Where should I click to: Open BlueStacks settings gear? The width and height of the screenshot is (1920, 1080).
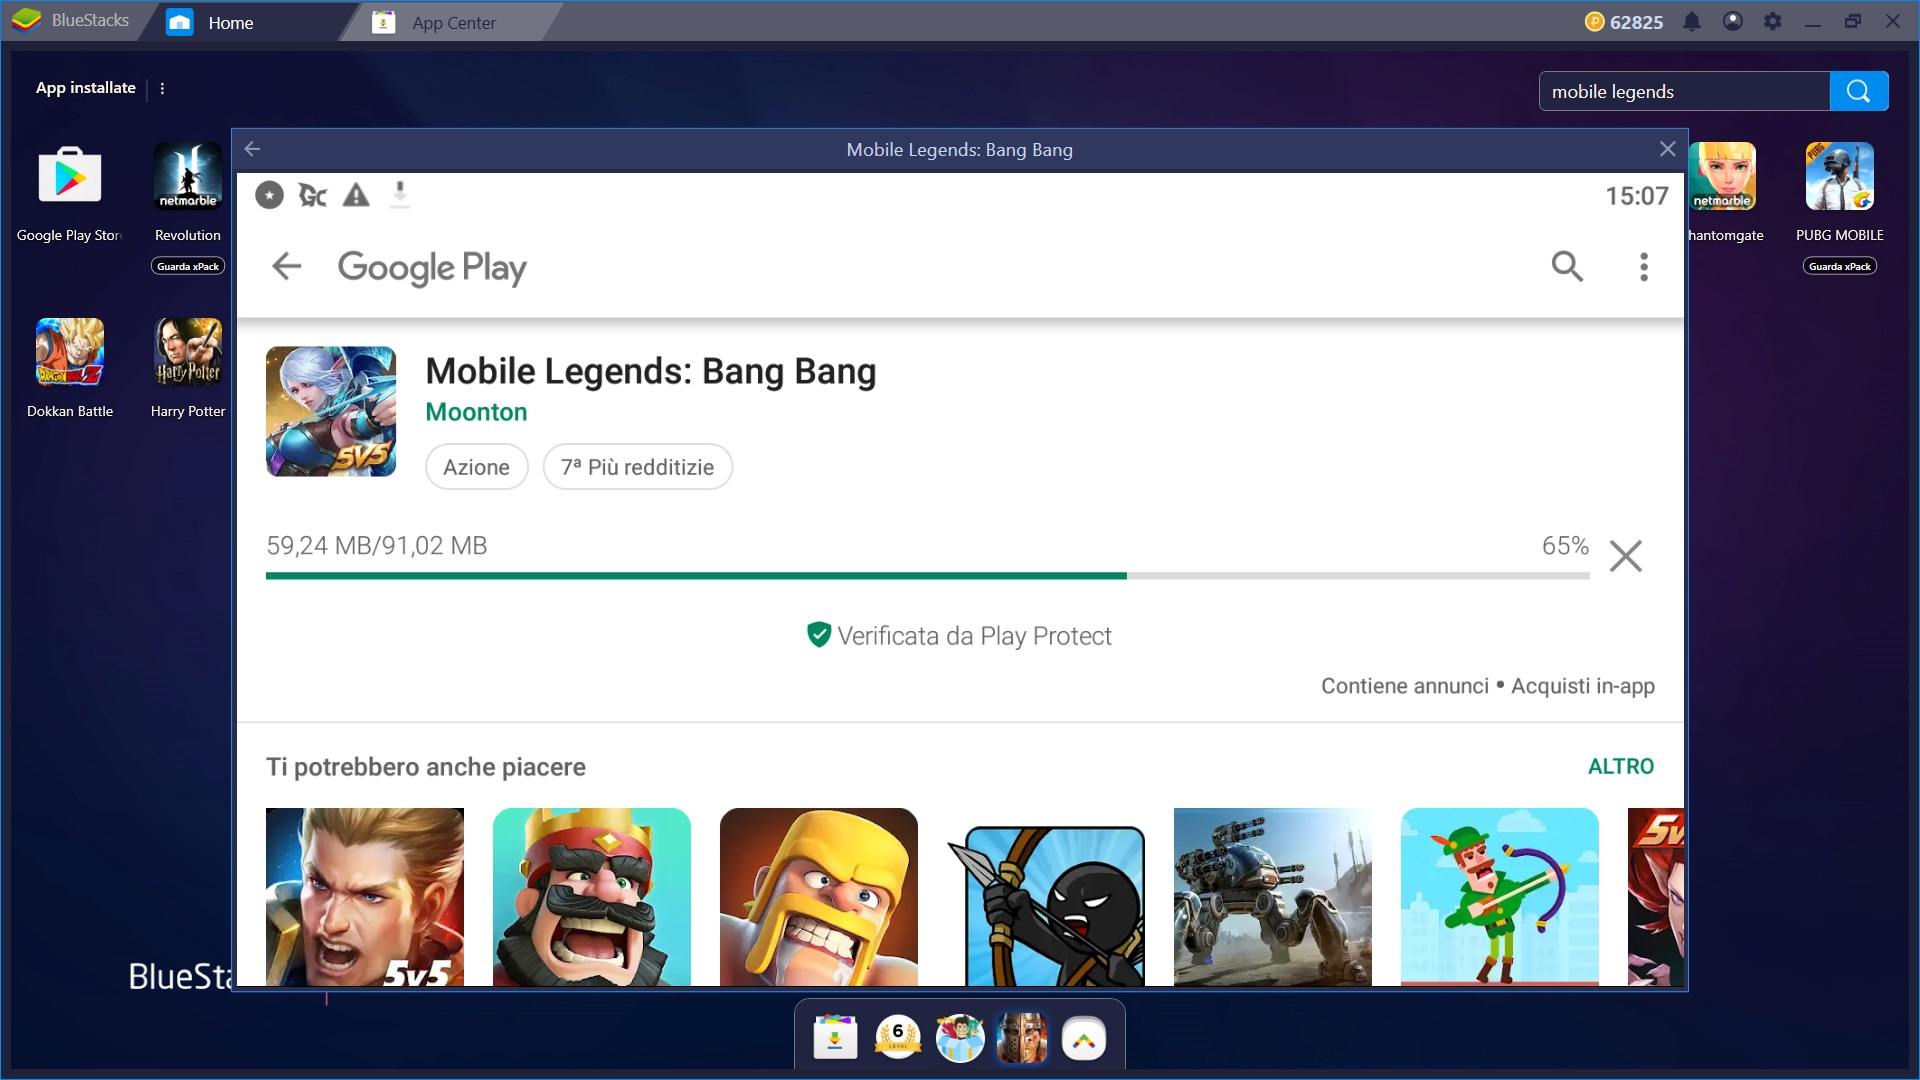point(1772,21)
